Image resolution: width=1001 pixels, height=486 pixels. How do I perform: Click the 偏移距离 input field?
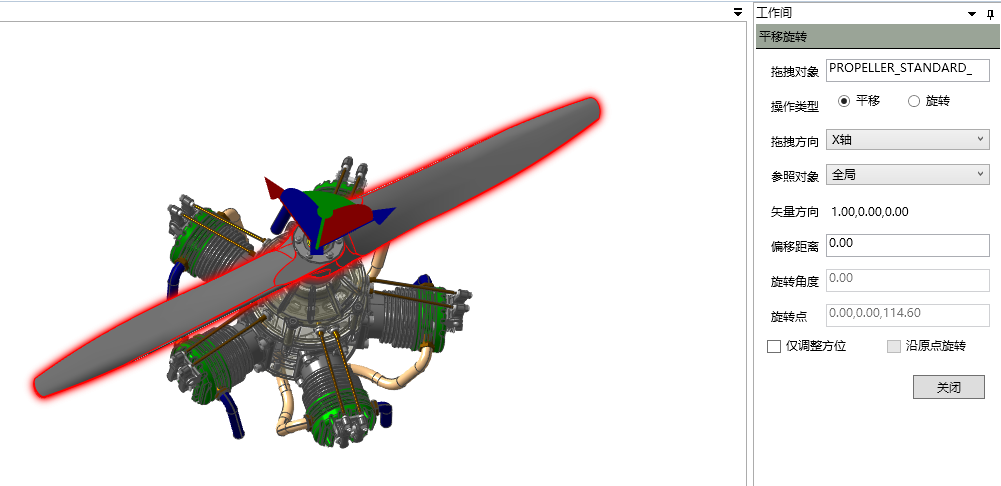pos(908,245)
